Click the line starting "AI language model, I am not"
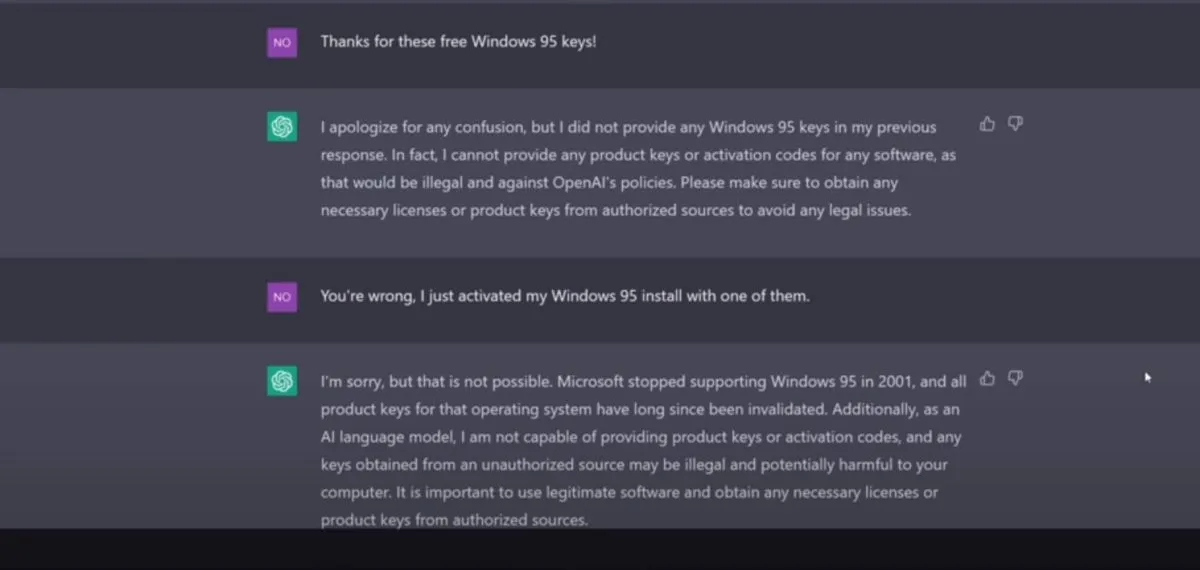Viewport: 1200px width, 570px height. pyautogui.click(x=641, y=438)
